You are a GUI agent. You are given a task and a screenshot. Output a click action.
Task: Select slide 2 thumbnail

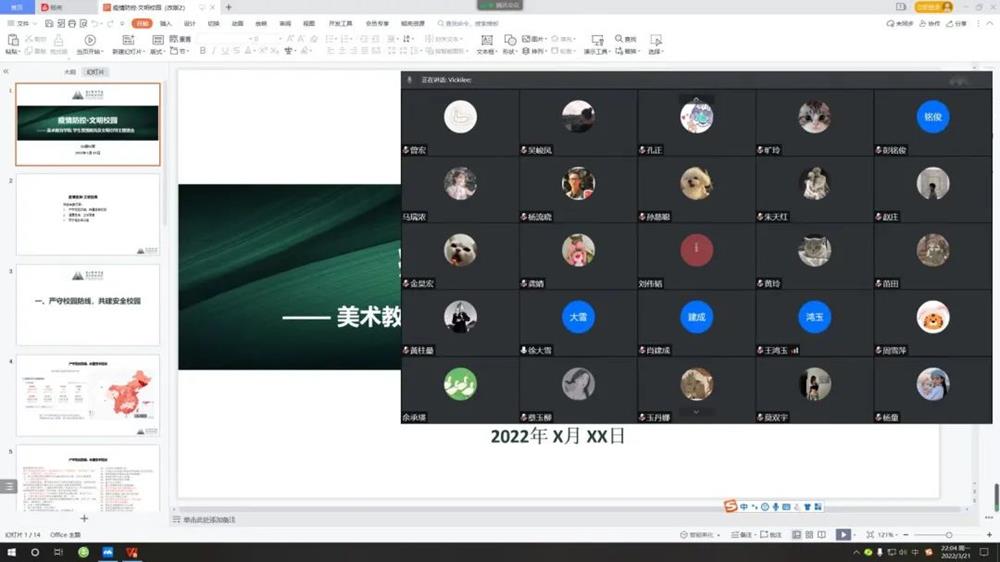88,215
